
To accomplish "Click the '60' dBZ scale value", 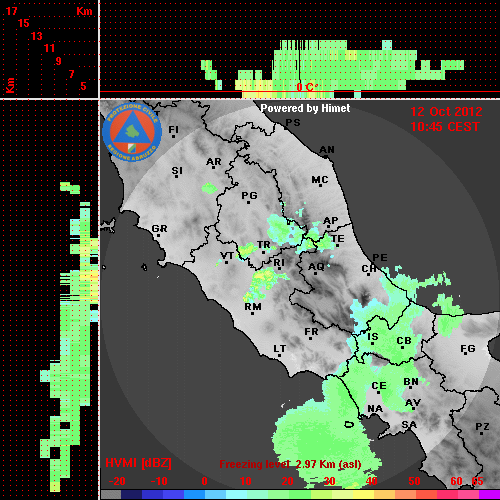I will click(x=456, y=481).
